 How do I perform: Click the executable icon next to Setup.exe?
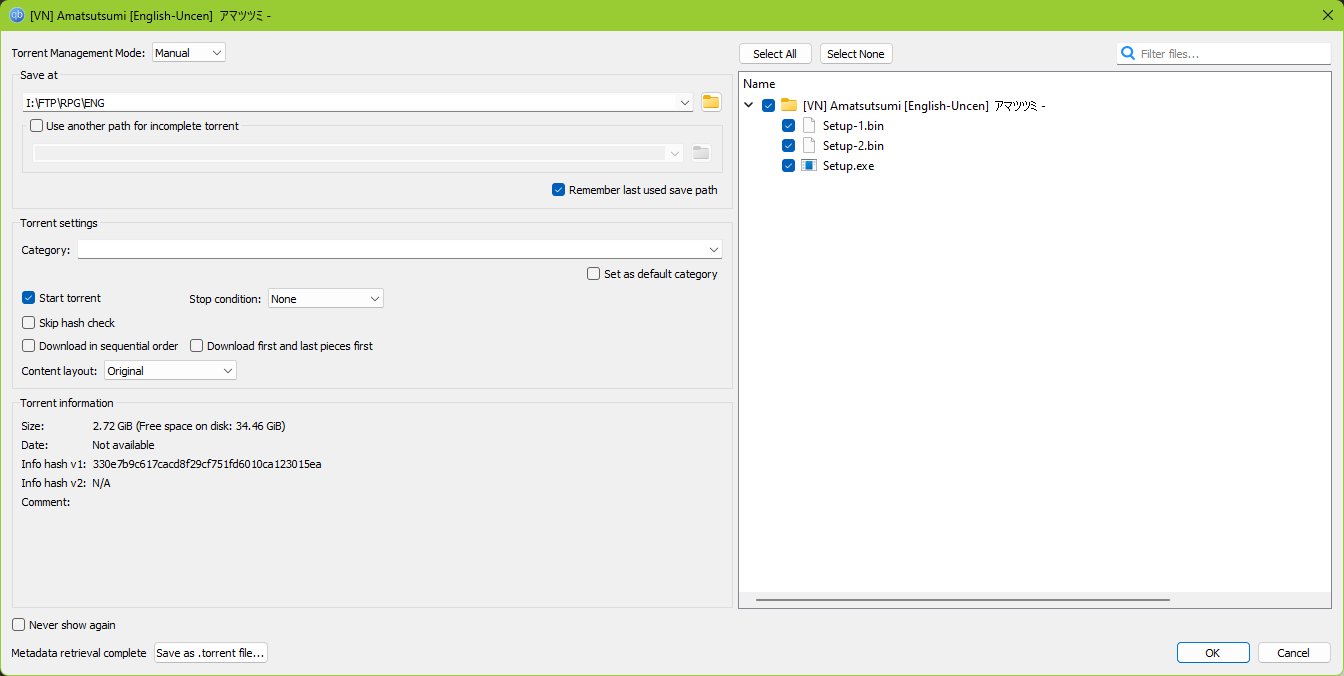click(x=809, y=166)
